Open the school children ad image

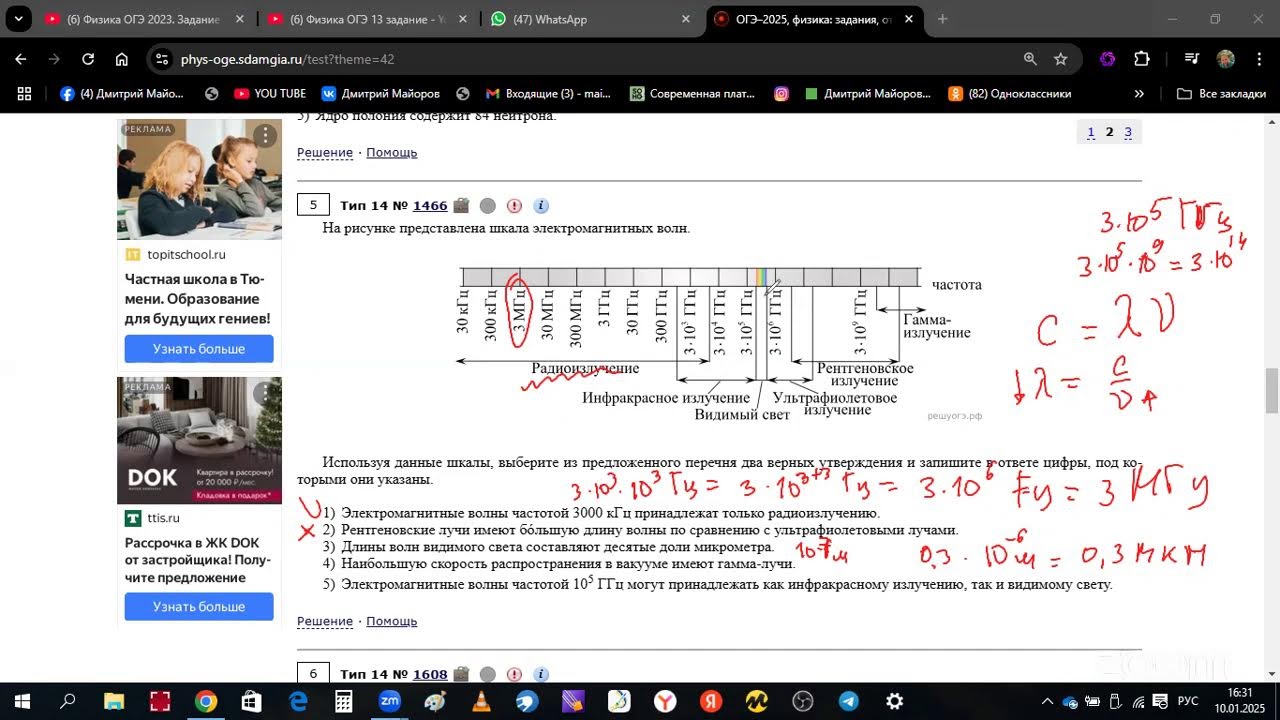coord(199,179)
